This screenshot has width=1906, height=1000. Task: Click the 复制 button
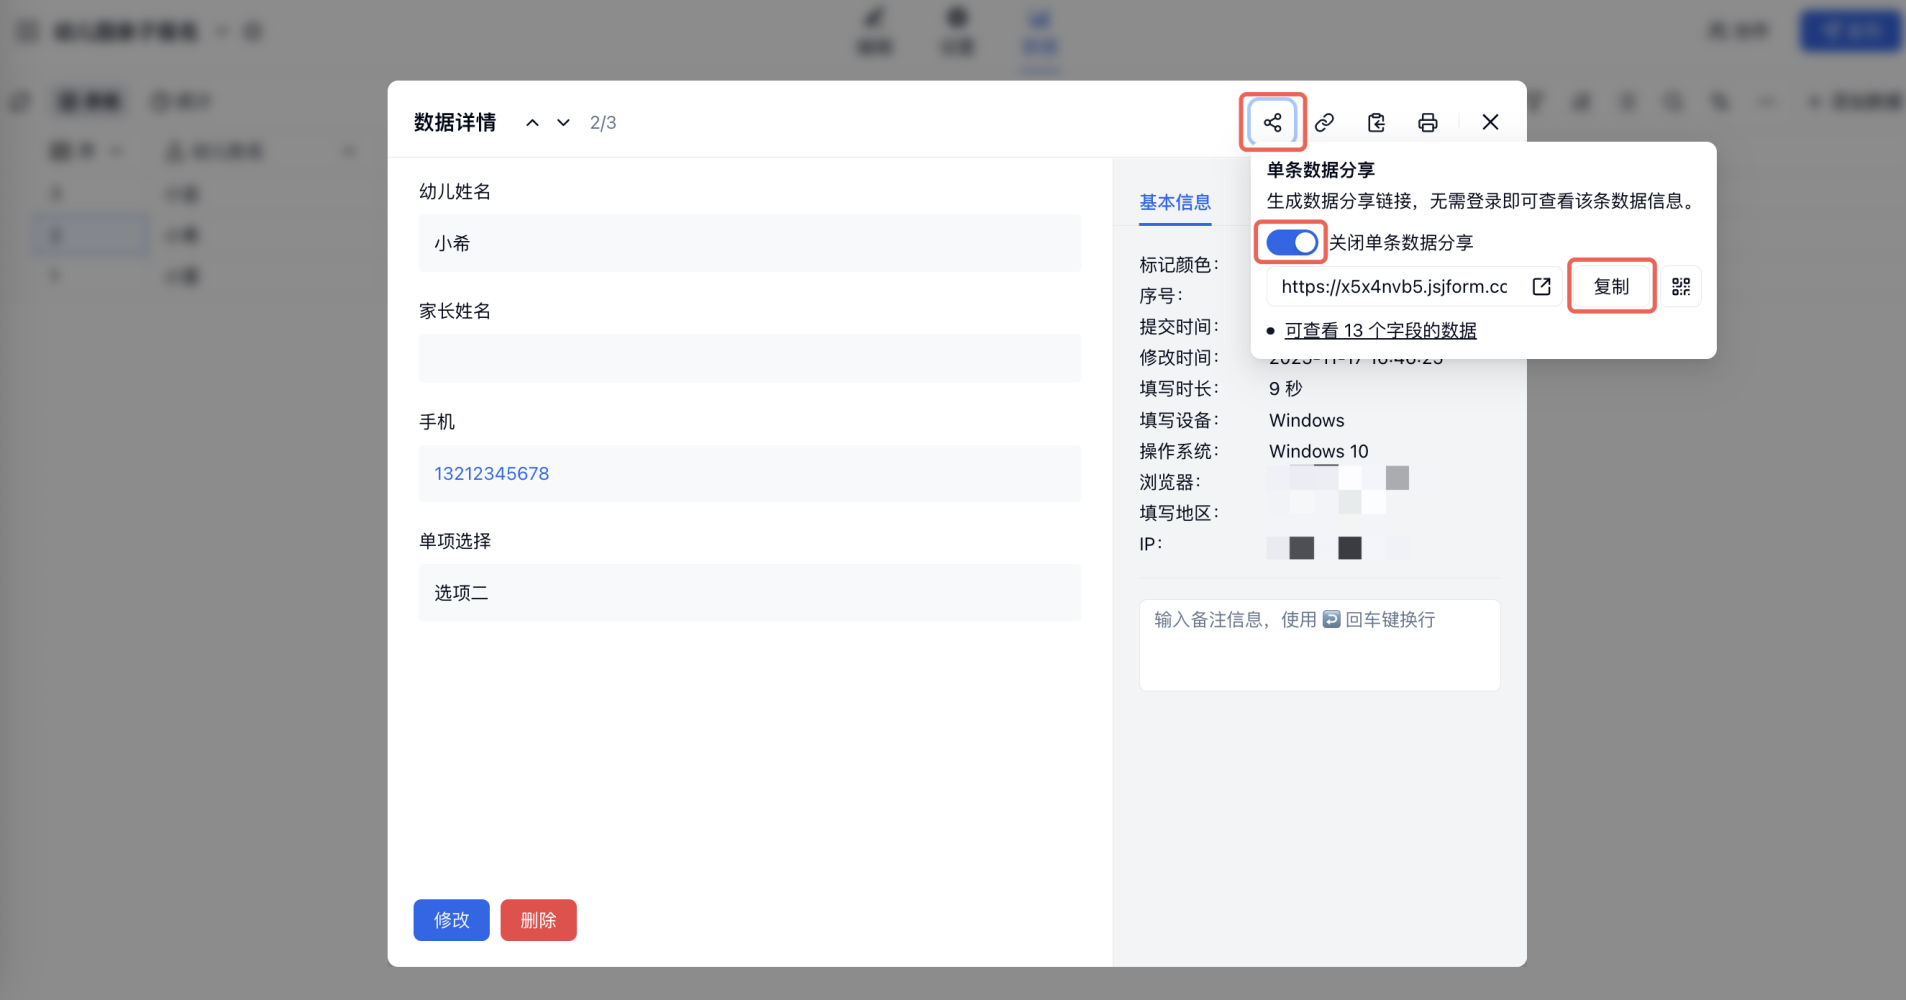(x=1611, y=287)
